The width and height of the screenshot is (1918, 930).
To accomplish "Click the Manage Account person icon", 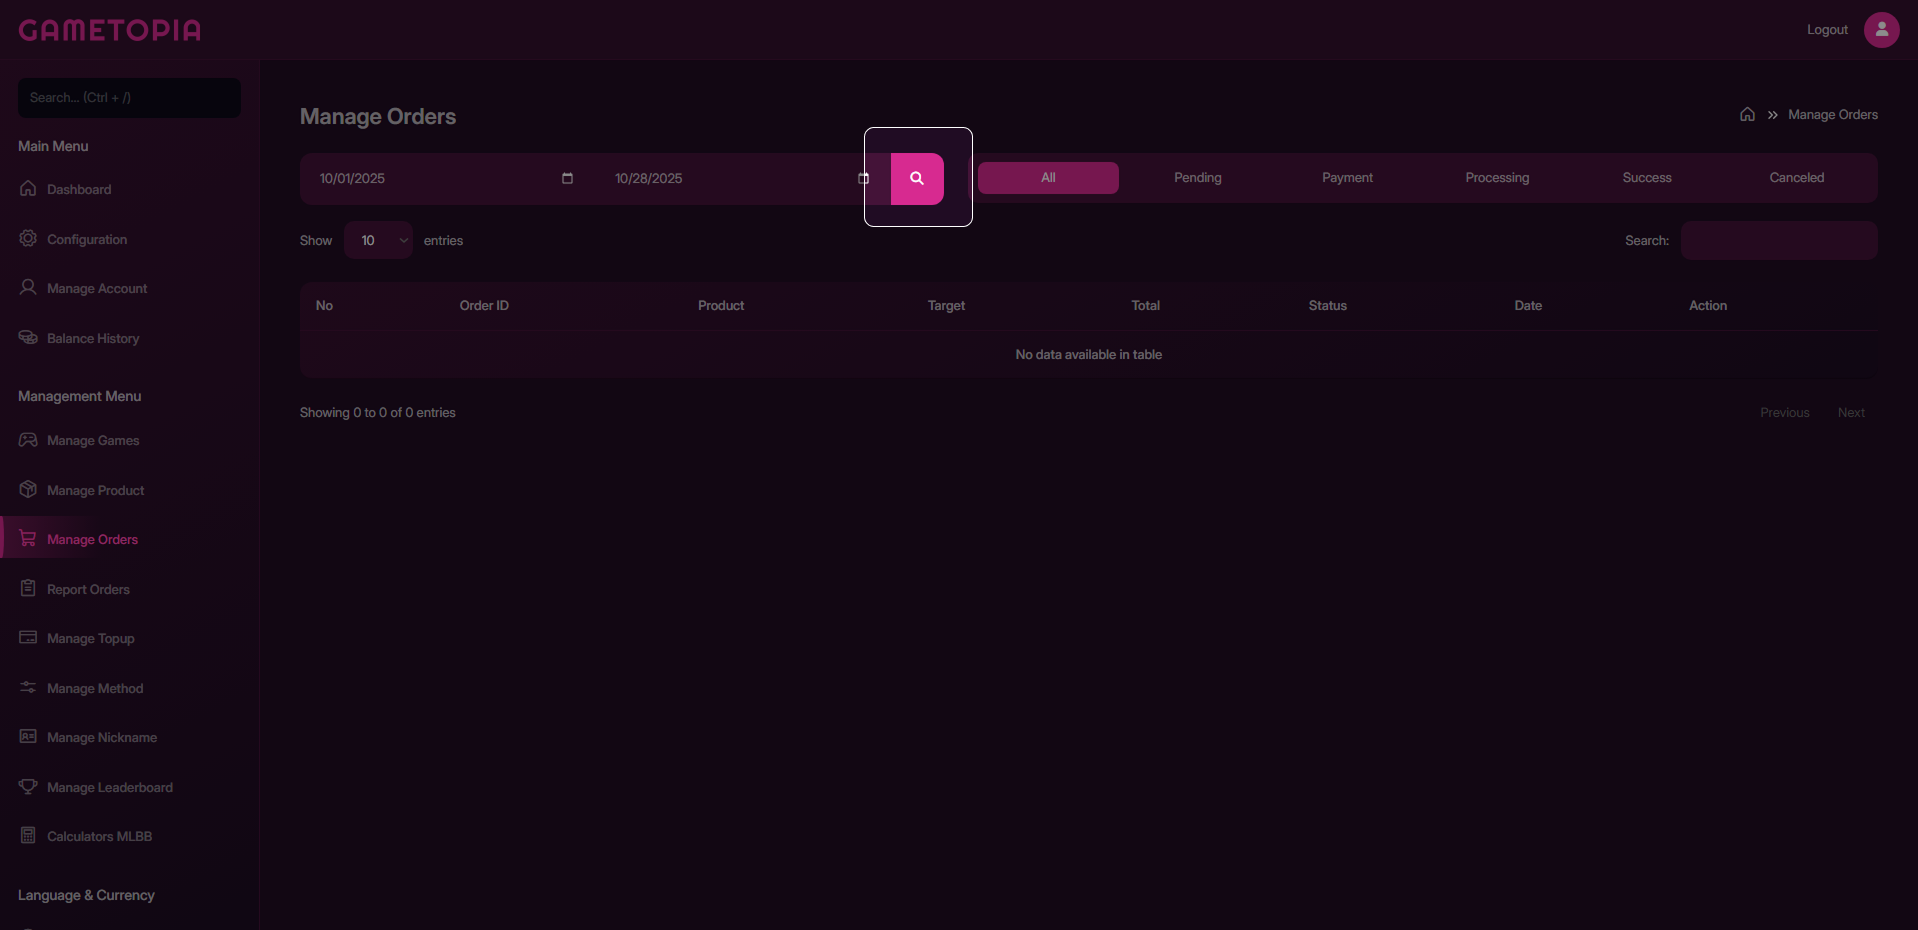I will 28,287.
